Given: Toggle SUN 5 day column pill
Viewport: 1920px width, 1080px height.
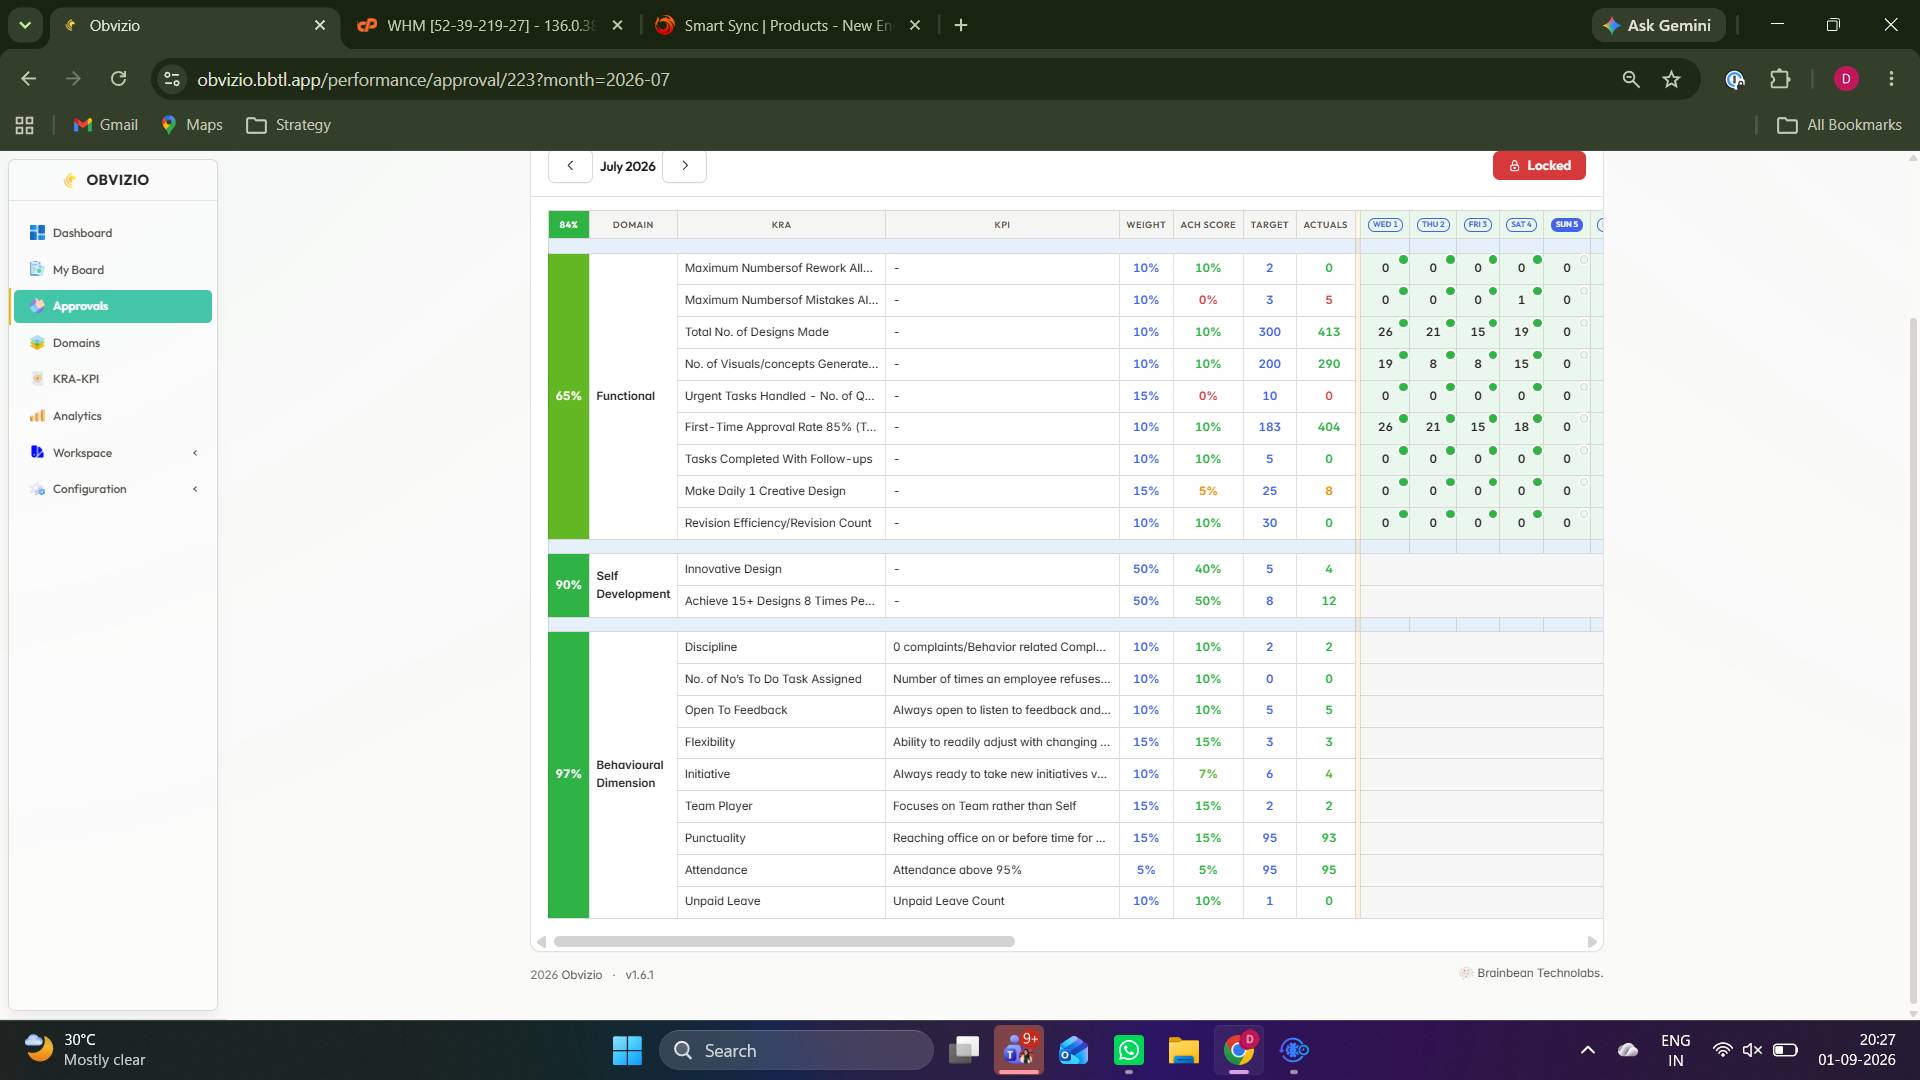Looking at the screenshot, I should click(1566, 225).
